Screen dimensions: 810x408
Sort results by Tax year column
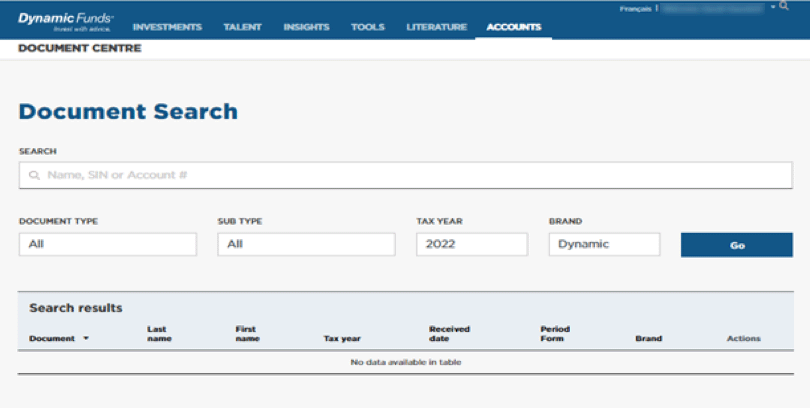click(342, 339)
